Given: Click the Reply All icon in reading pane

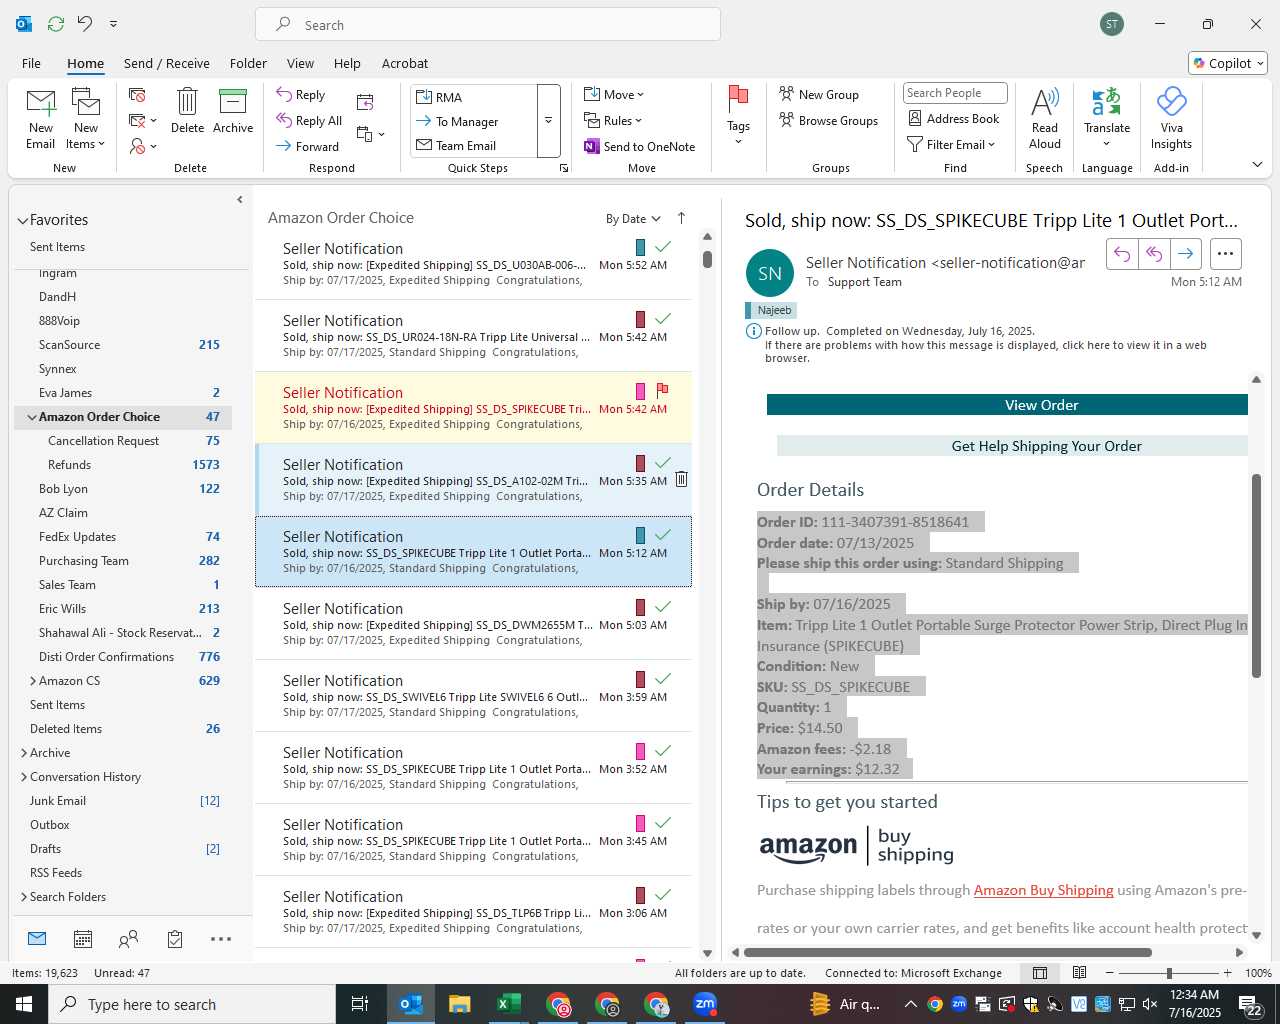Looking at the screenshot, I should (1154, 254).
